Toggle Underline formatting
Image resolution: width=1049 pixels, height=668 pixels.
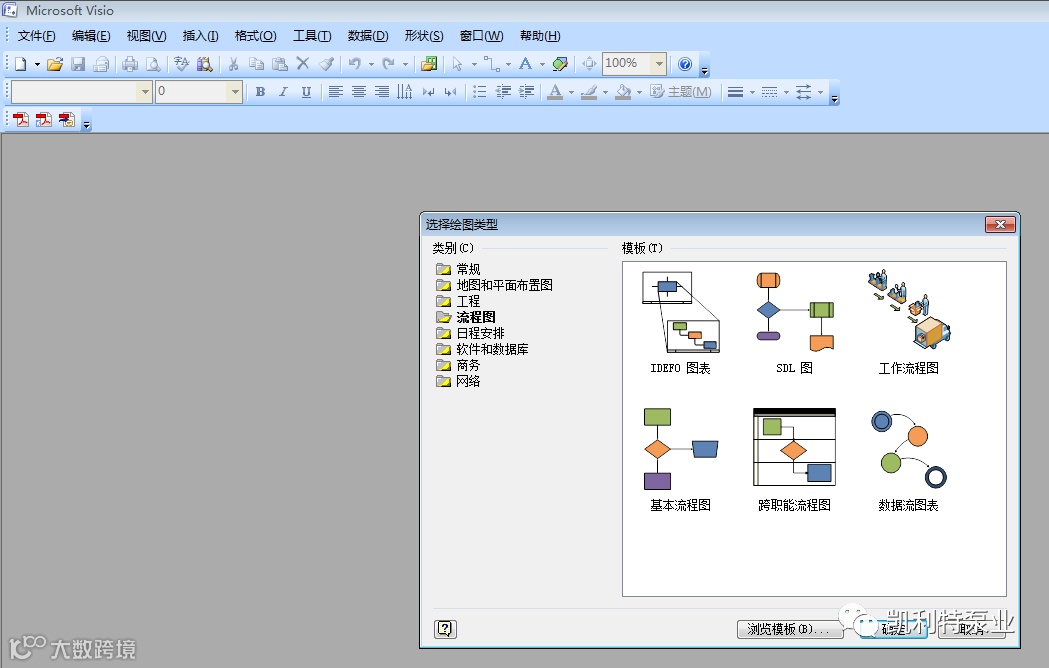pos(306,92)
